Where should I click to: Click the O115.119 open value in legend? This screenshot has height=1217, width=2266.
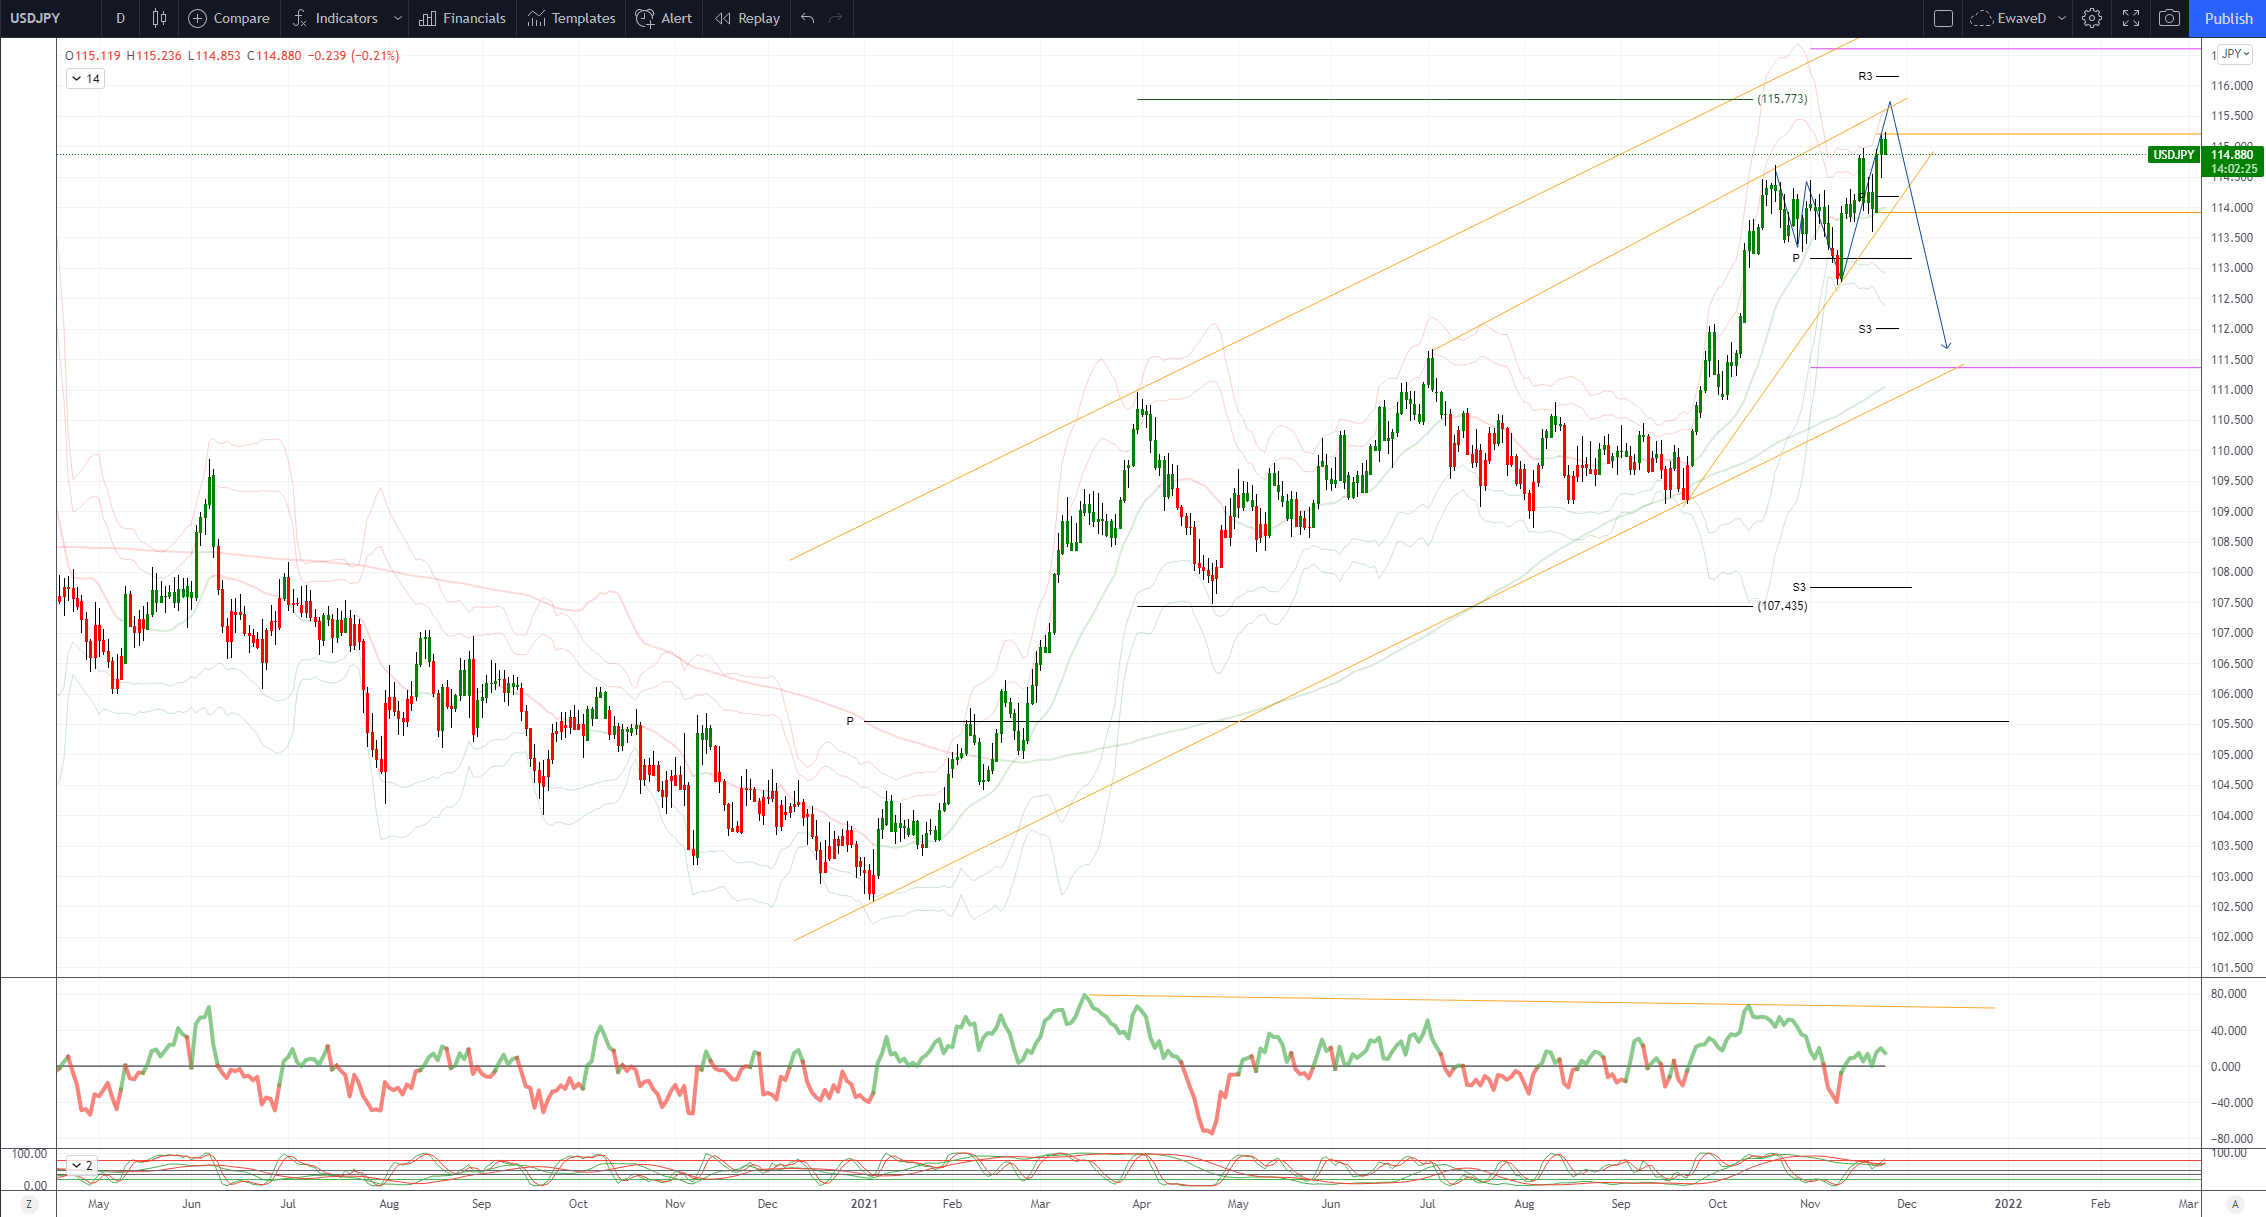(x=93, y=55)
